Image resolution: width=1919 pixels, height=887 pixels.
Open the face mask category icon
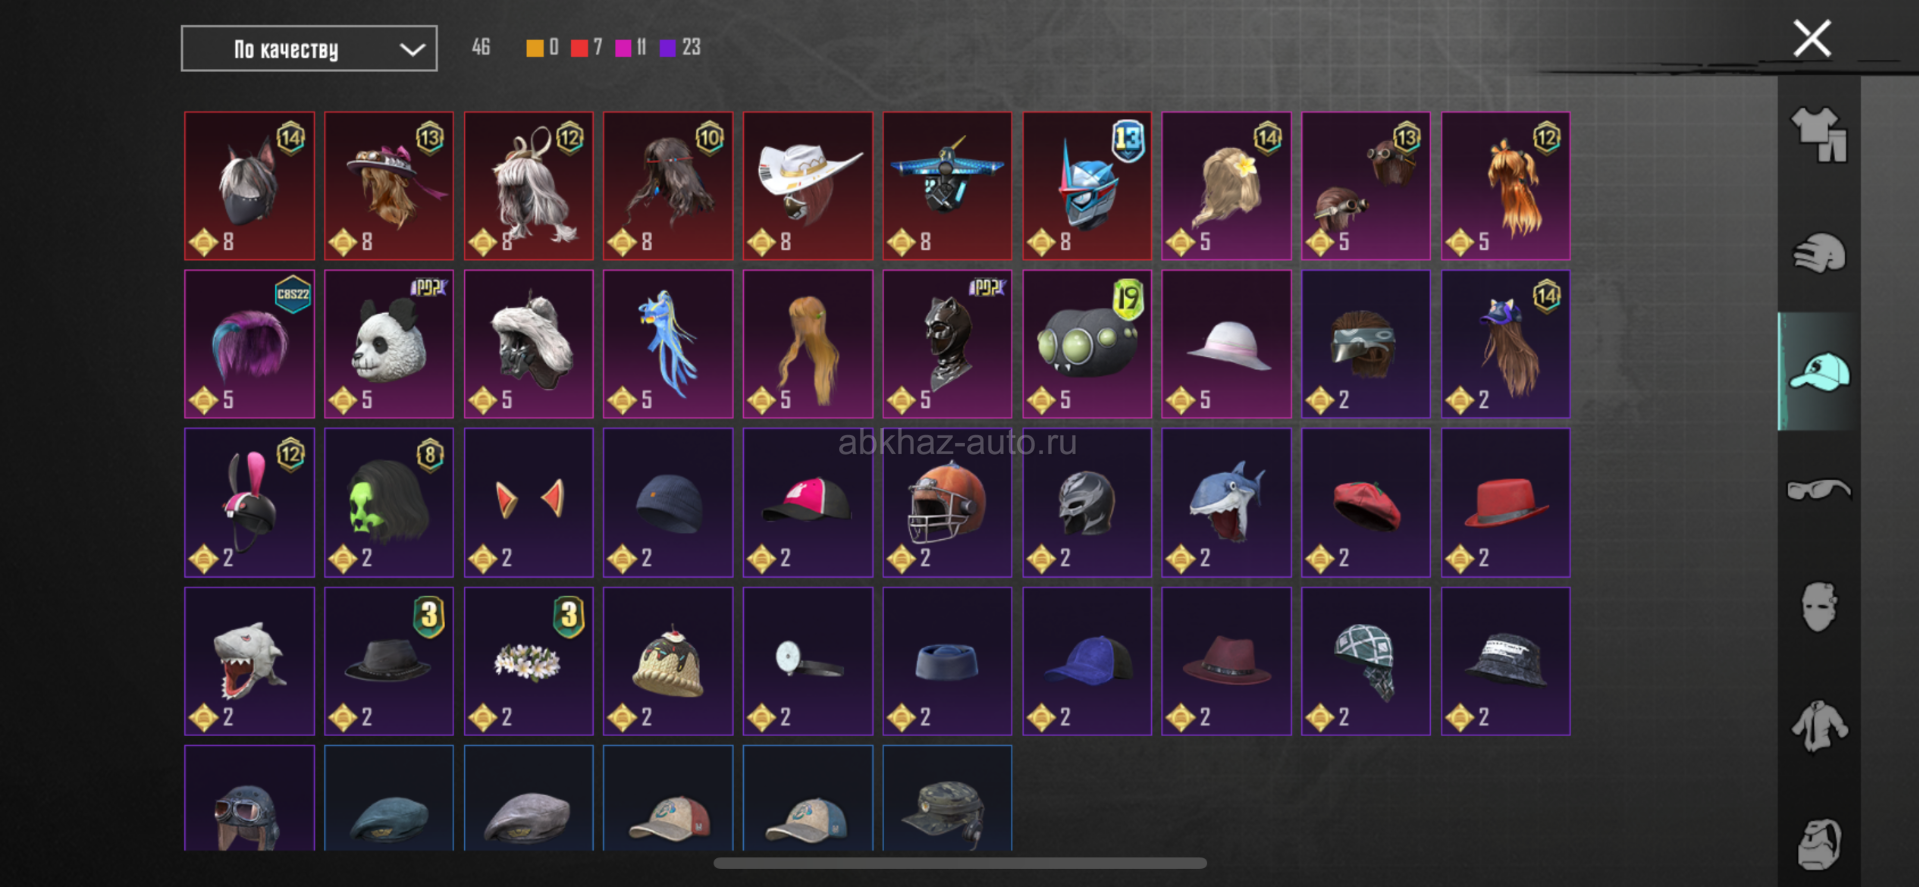pyautogui.click(x=1819, y=607)
